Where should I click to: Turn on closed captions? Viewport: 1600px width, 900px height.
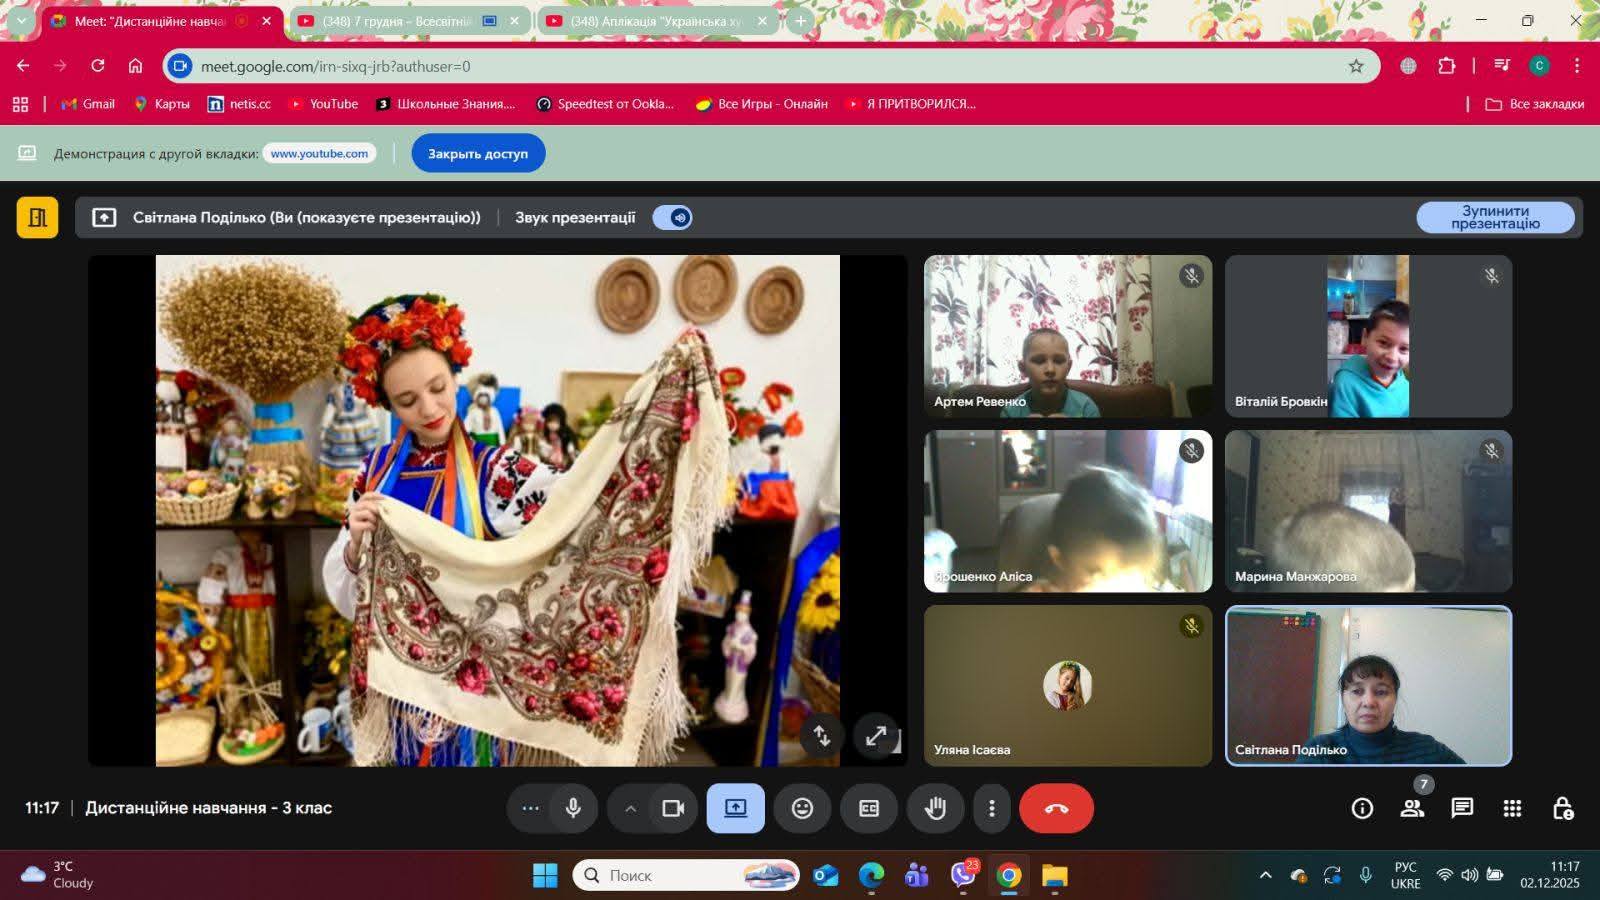click(x=869, y=808)
